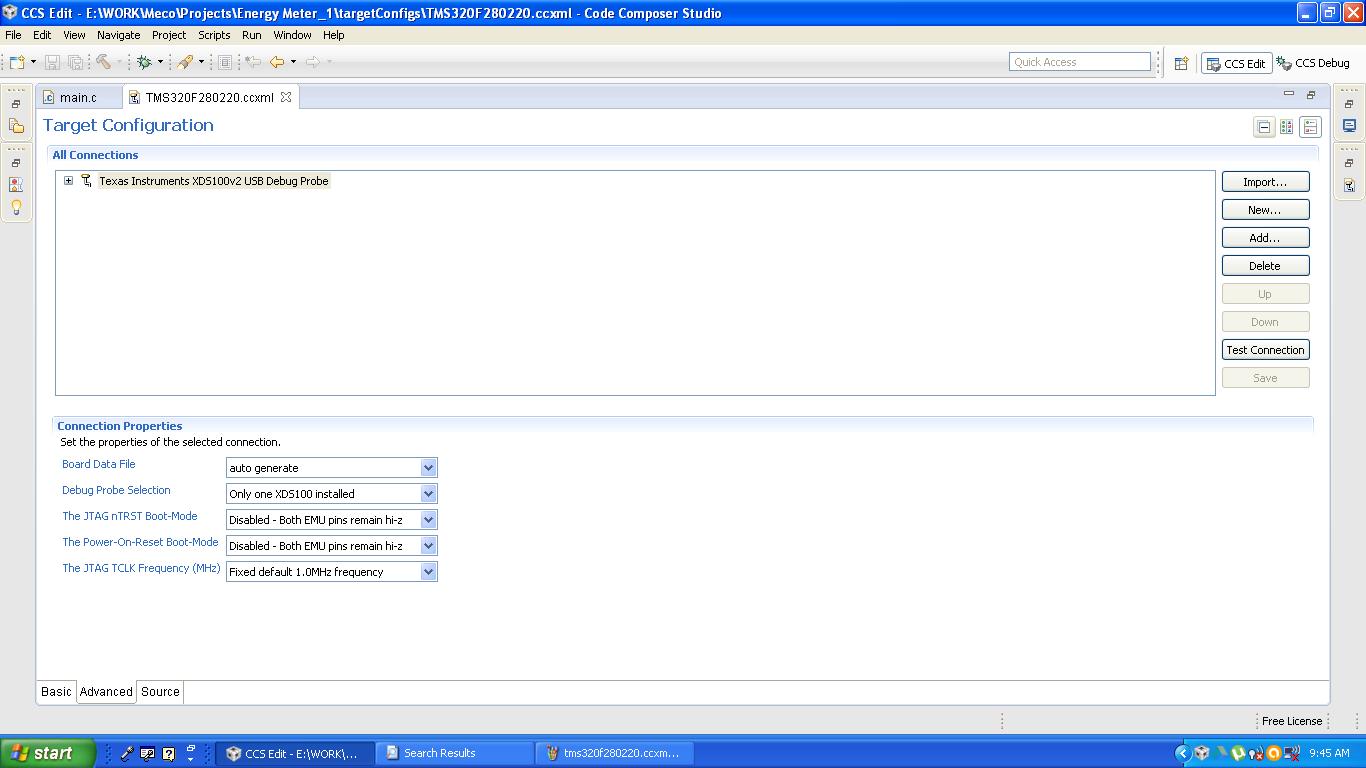Click the New file toolbar icon
Viewport: 1366px width, 768px height.
pyautogui.click(x=17, y=62)
